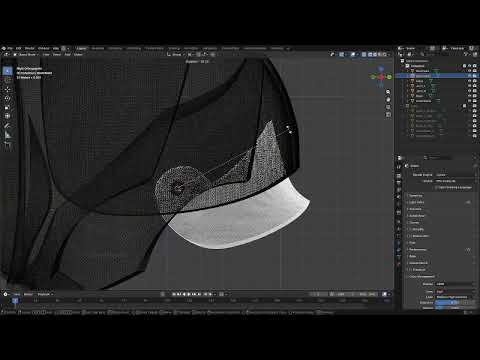
Task: Select the Cursor tool in the toolbar
Action: [7, 80]
